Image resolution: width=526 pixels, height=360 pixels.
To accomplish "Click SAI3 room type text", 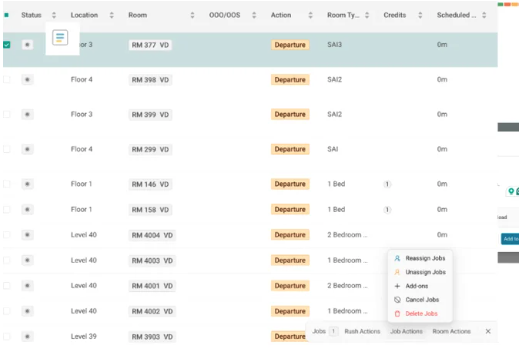I will [334, 45].
